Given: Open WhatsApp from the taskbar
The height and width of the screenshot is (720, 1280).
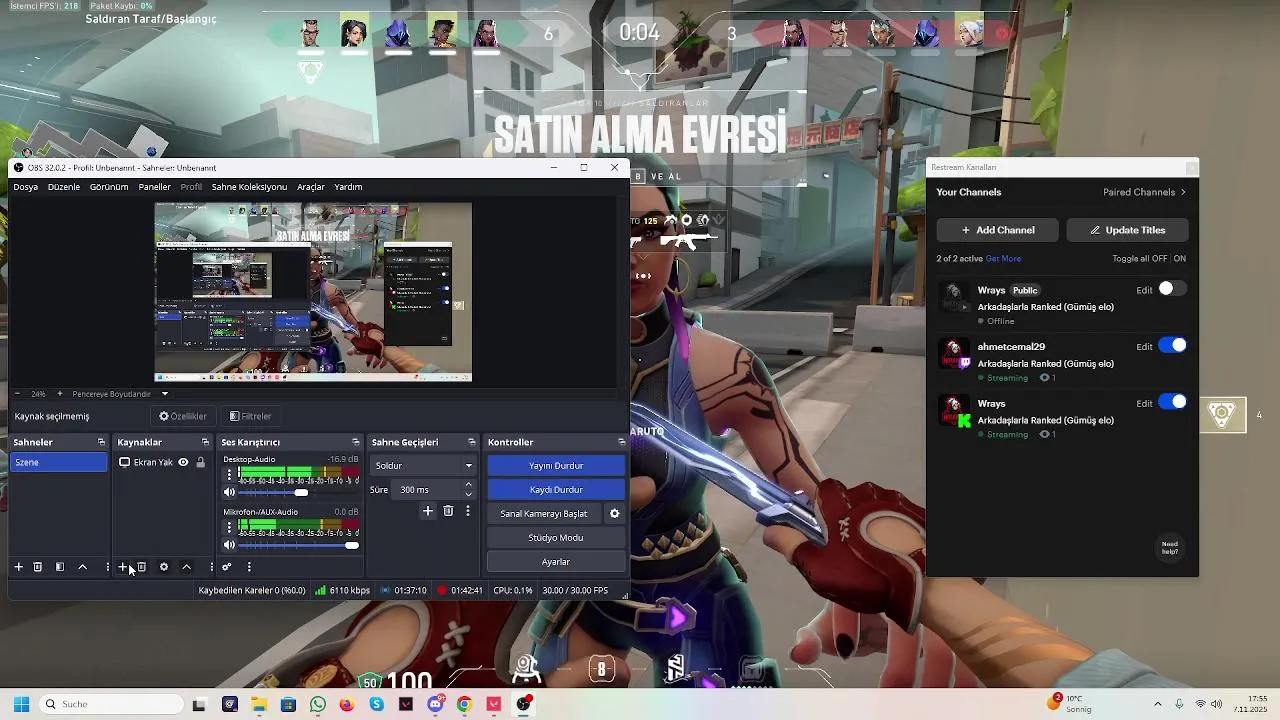Looking at the screenshot, I should (318, 704).
